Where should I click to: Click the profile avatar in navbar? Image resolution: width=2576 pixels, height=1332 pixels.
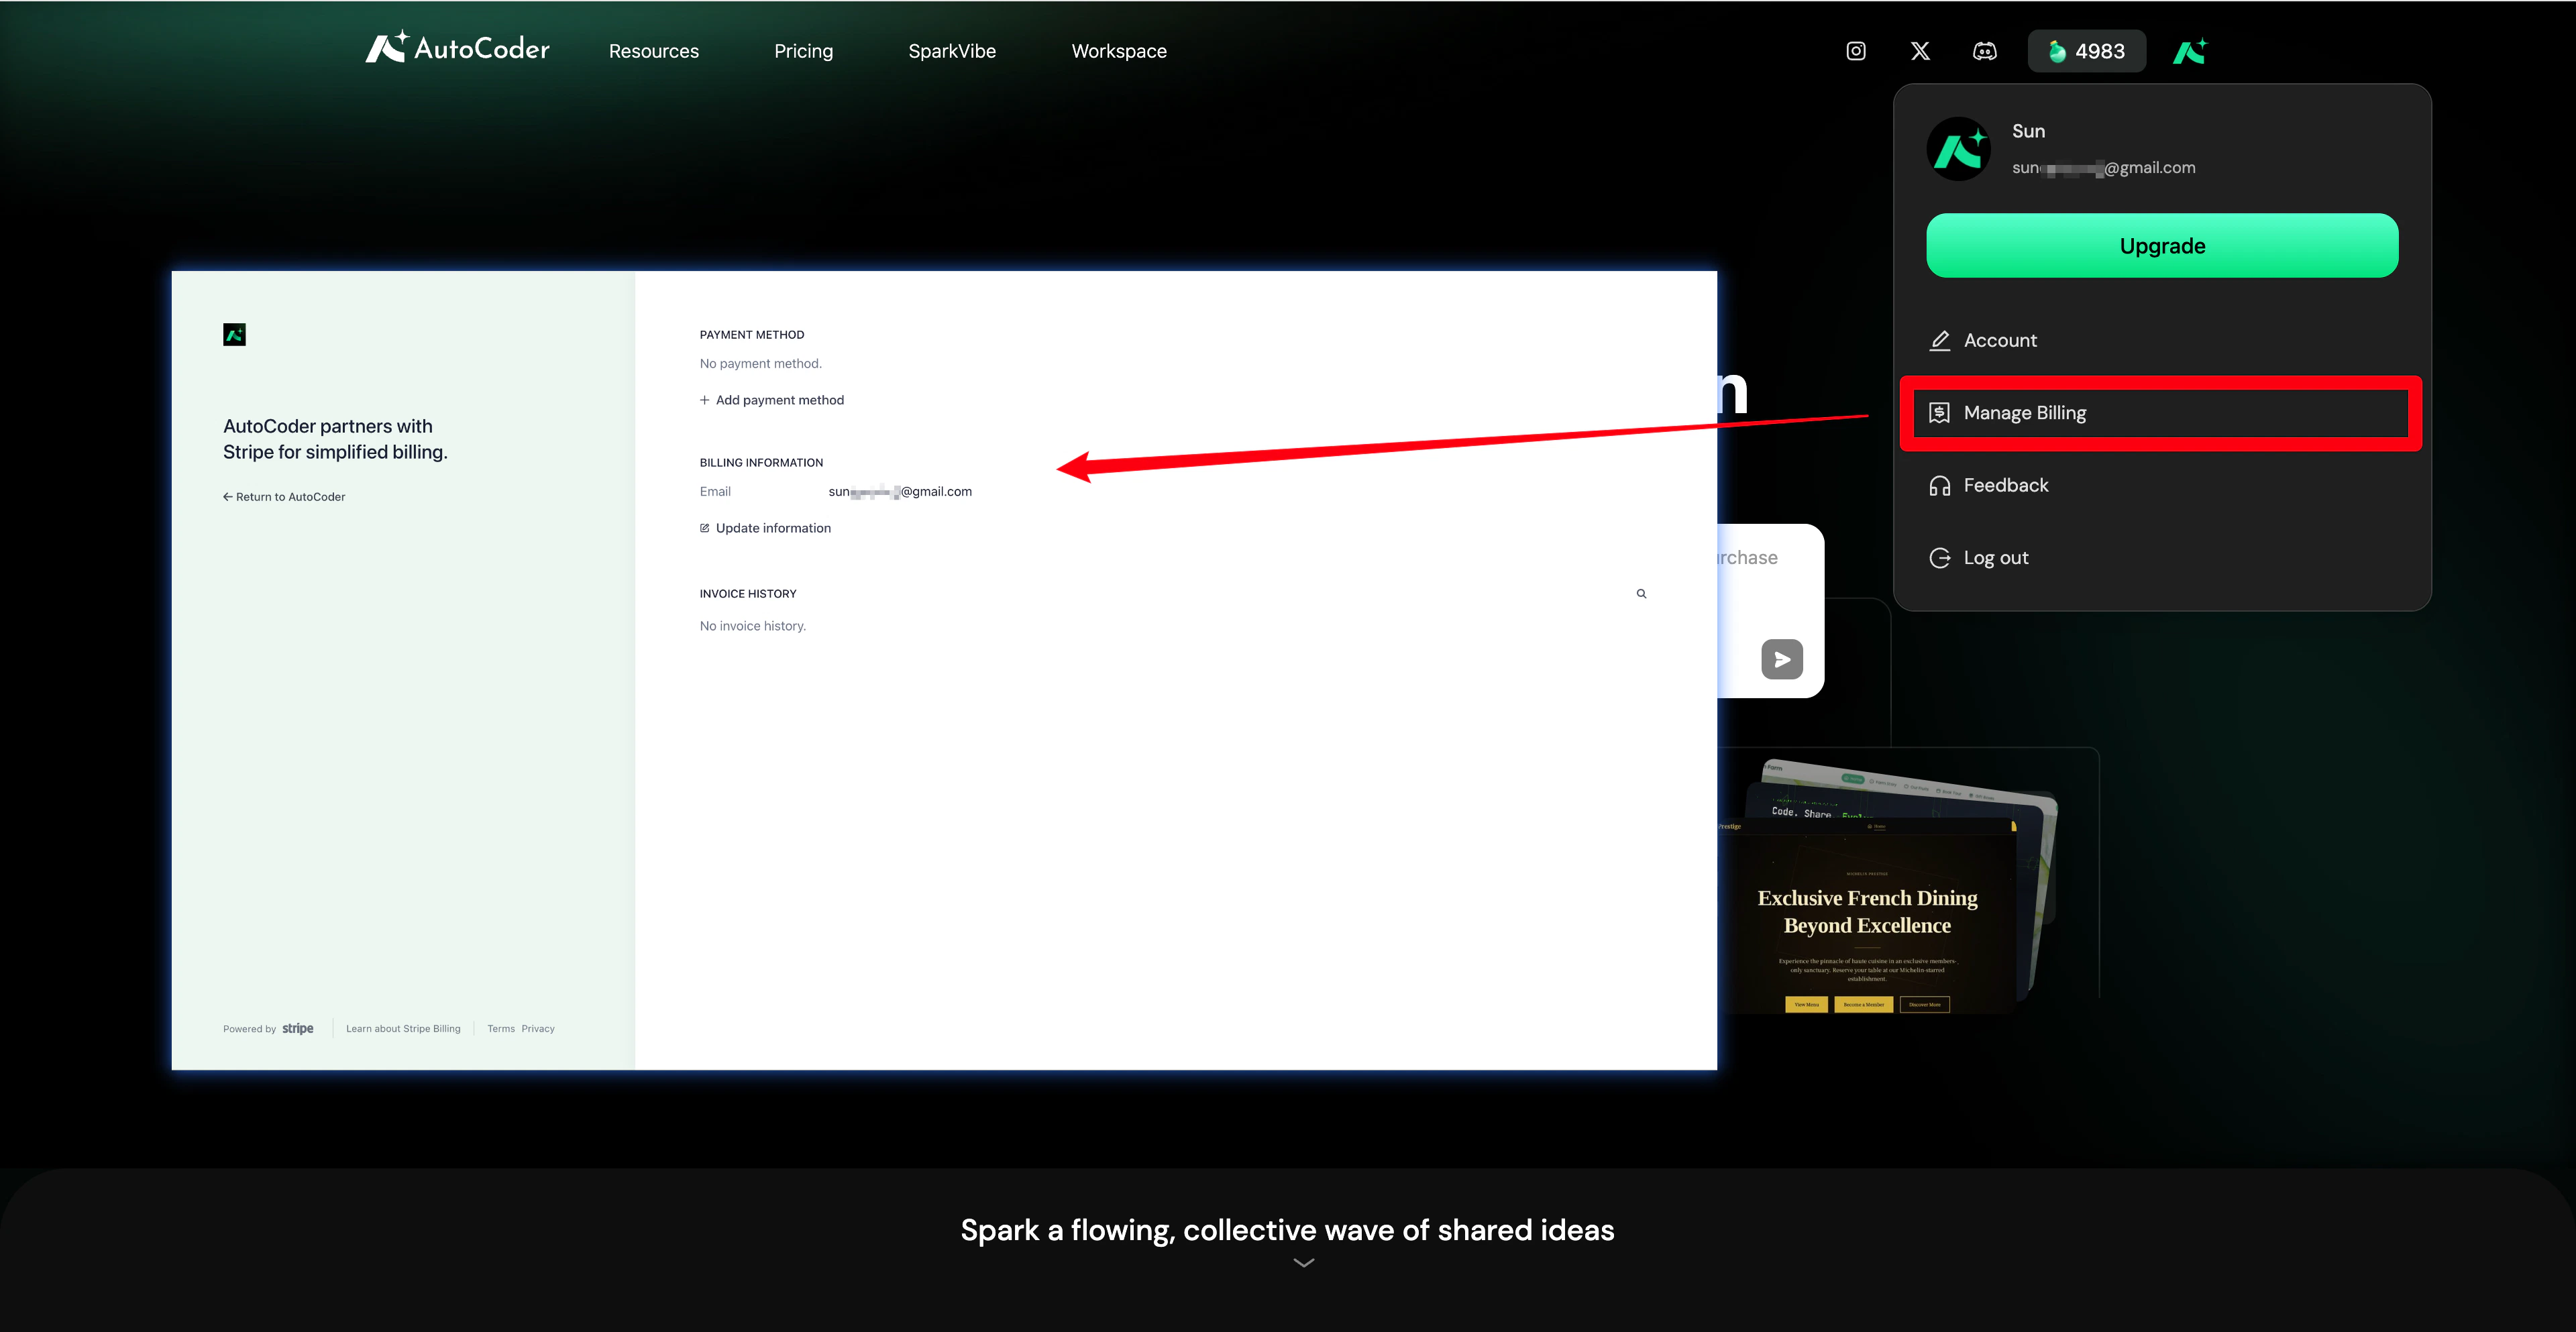pos(2189,51)
